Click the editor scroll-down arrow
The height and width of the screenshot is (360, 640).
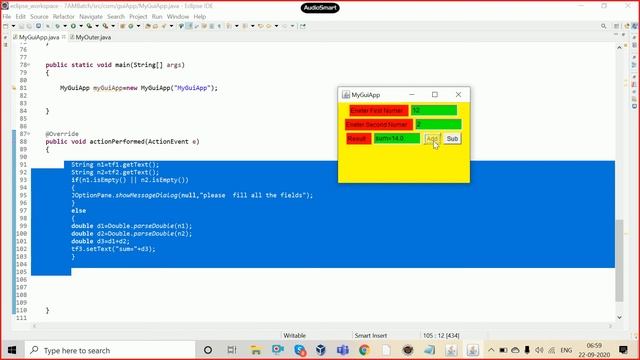(x=619, y=317)
